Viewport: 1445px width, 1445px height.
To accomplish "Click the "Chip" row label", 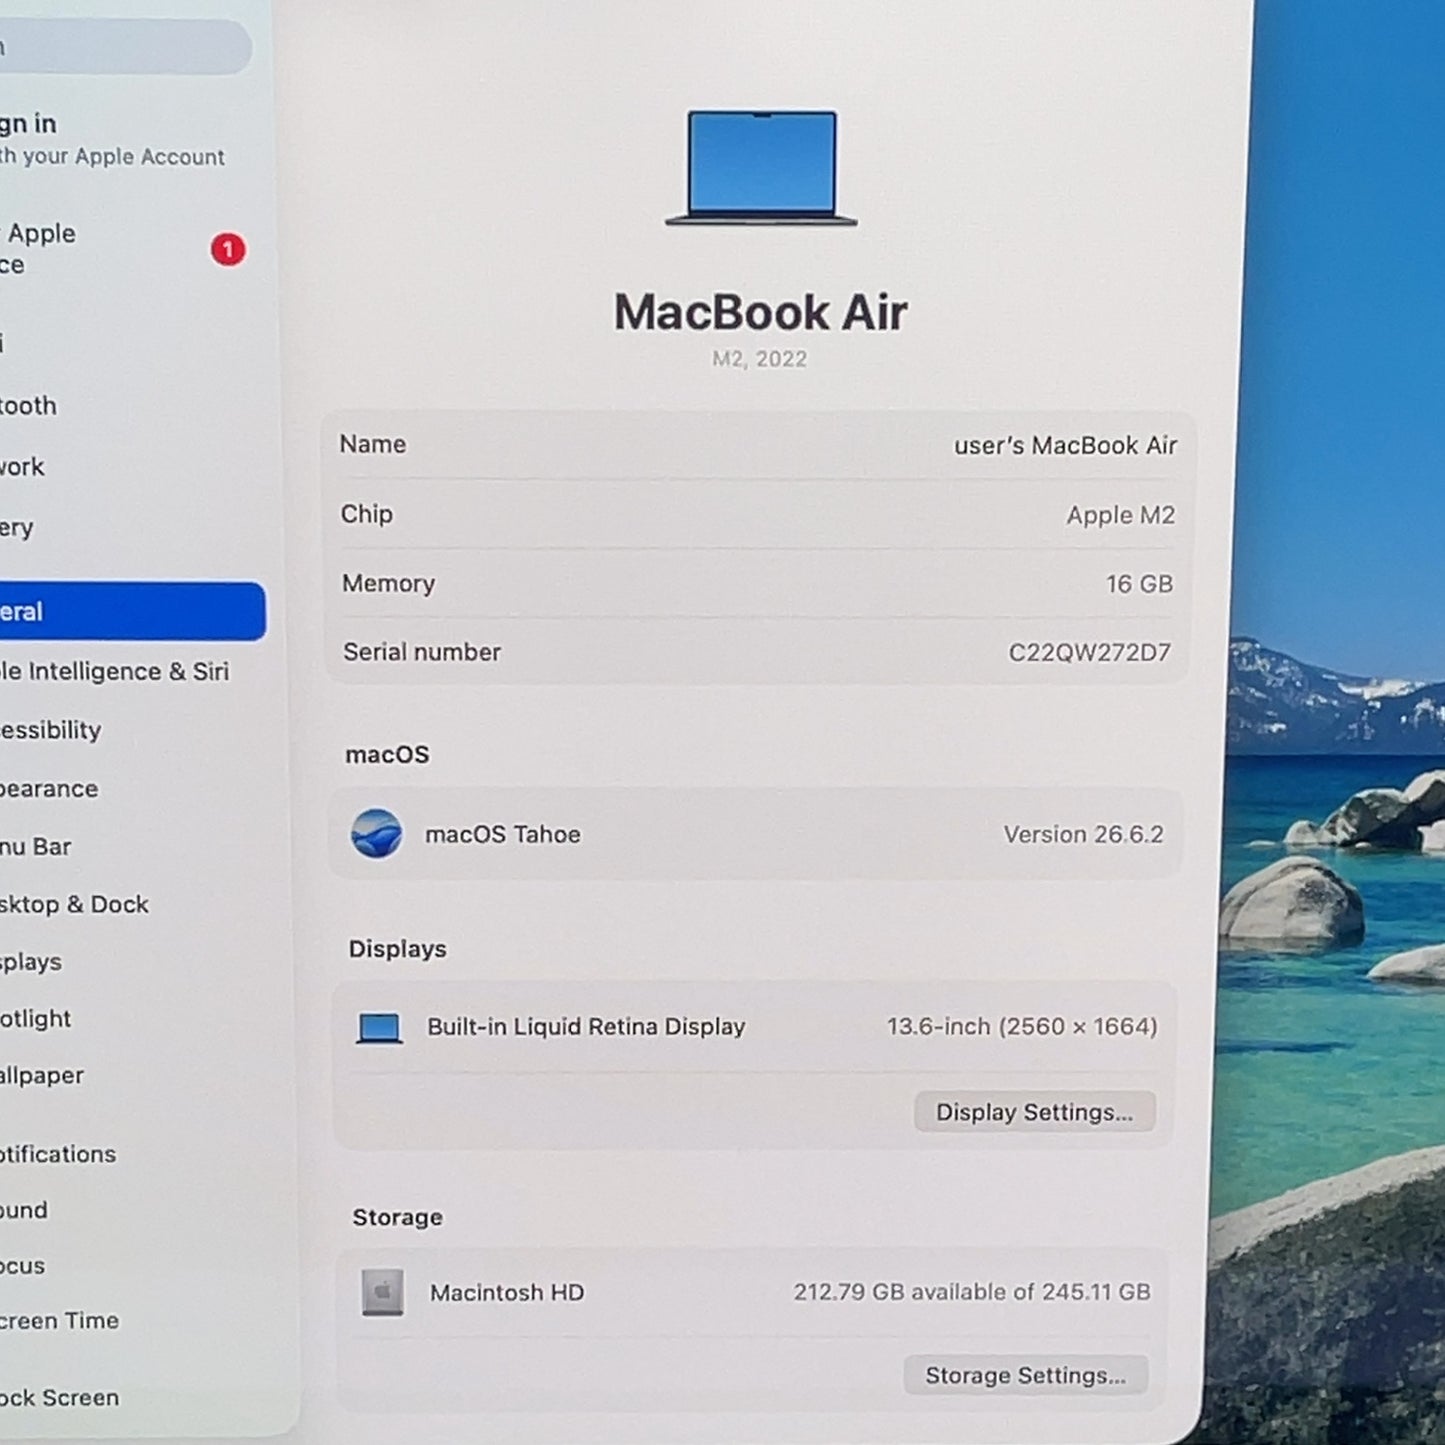I will click(x=367, y=514).
